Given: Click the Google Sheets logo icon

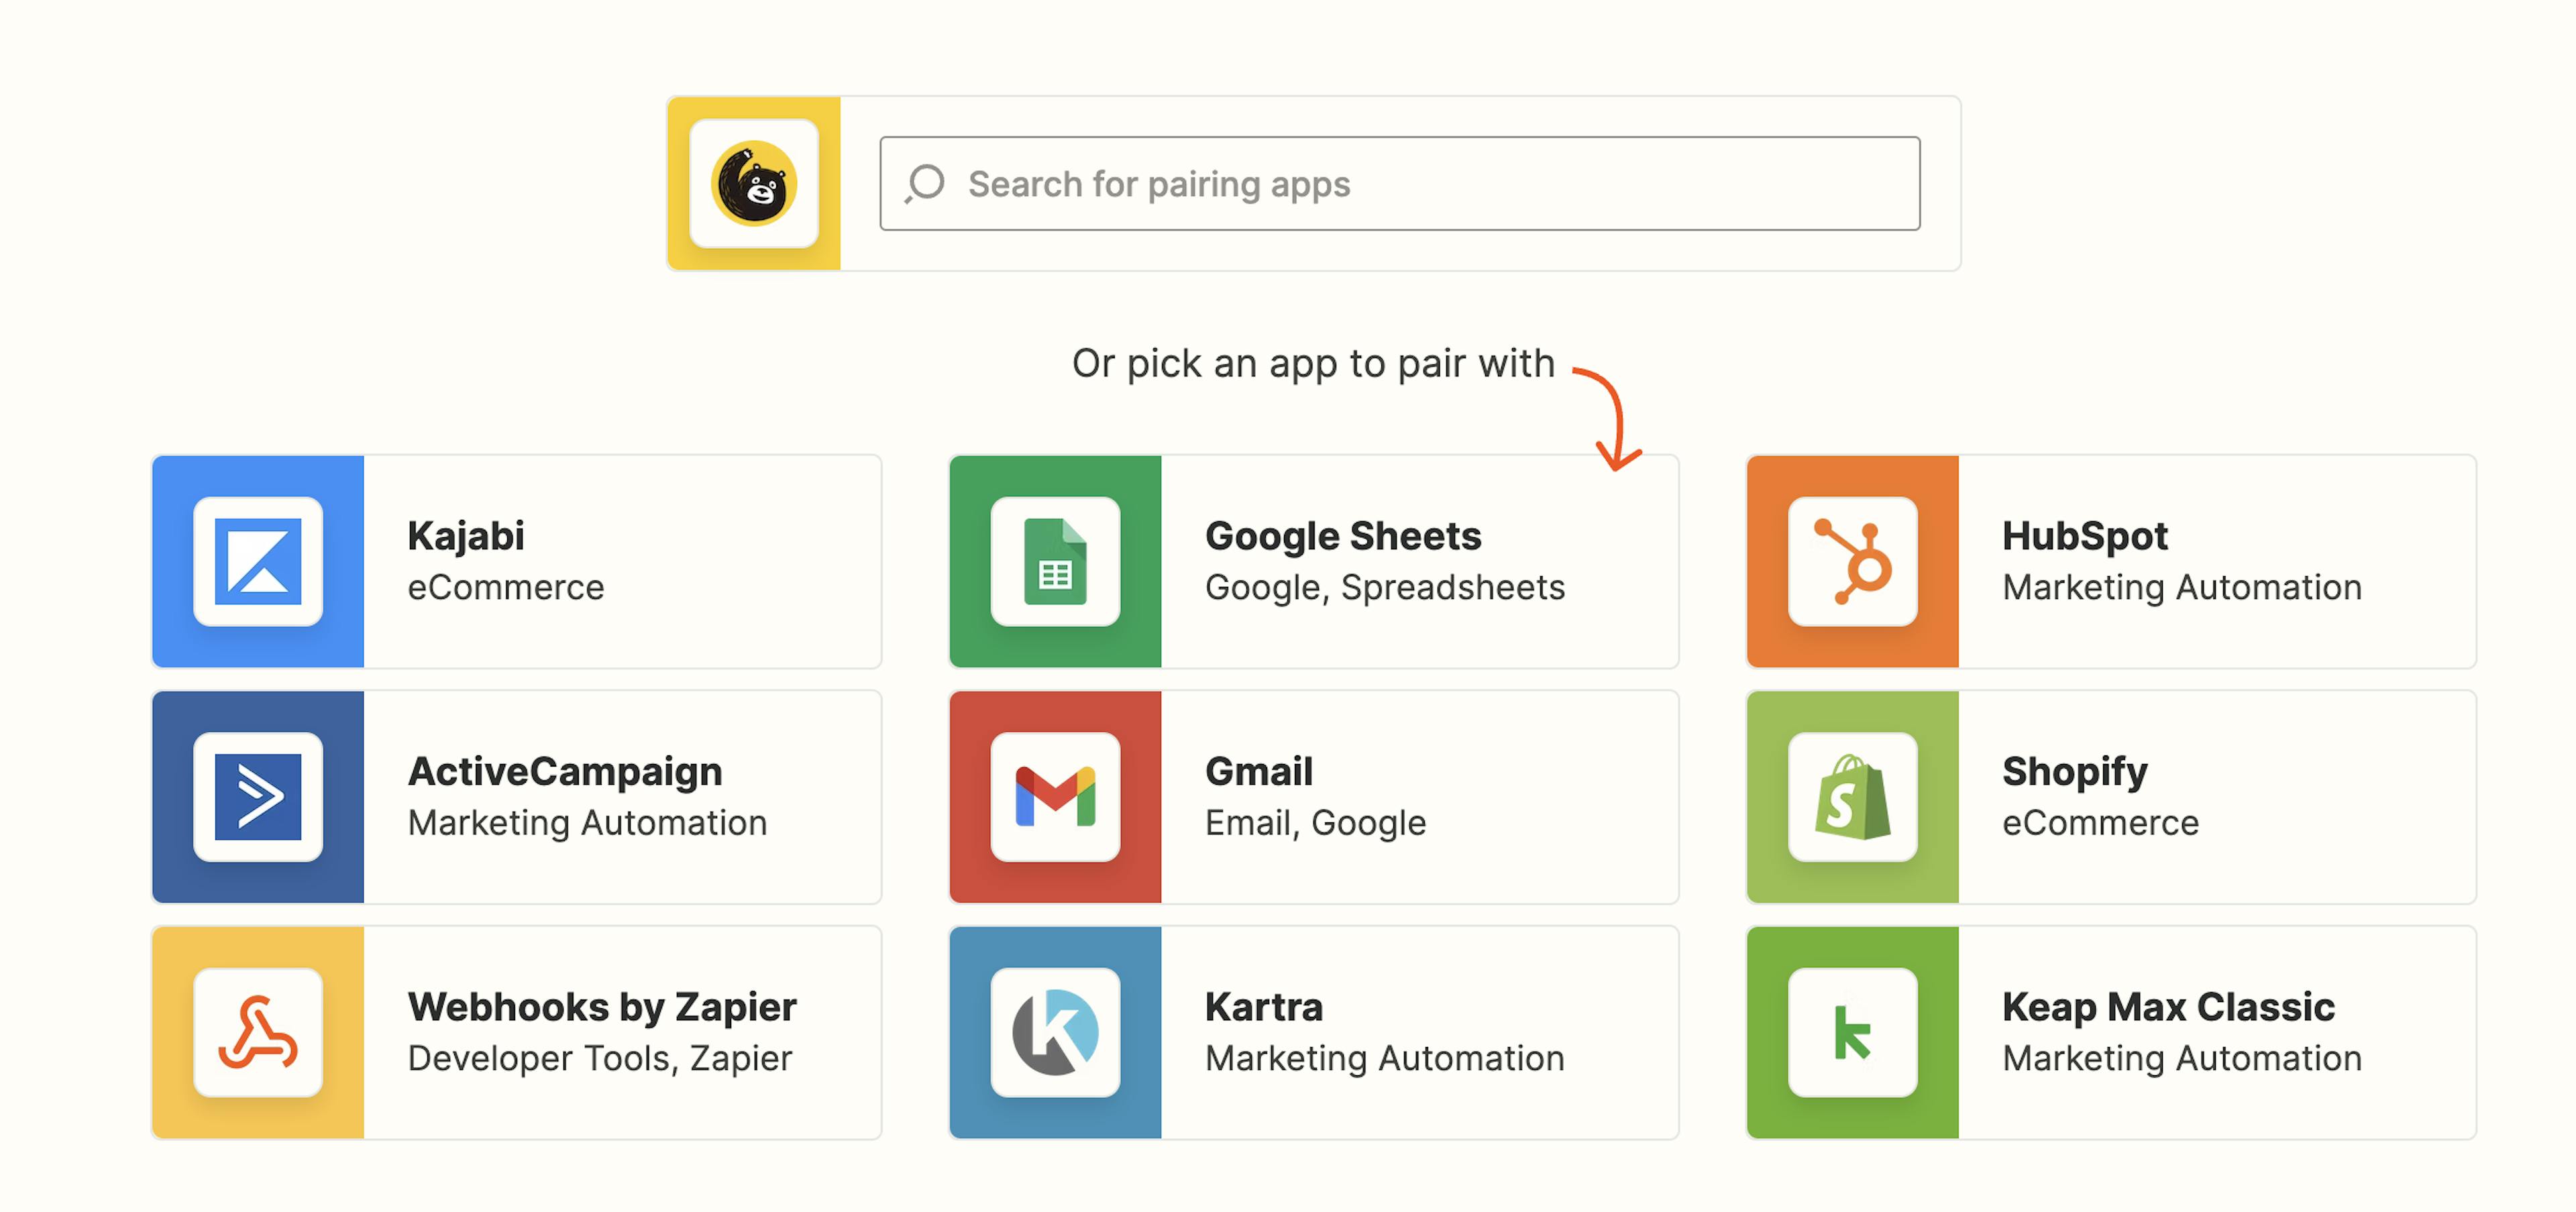Looking at the screenshot, I should [1055, 562].
